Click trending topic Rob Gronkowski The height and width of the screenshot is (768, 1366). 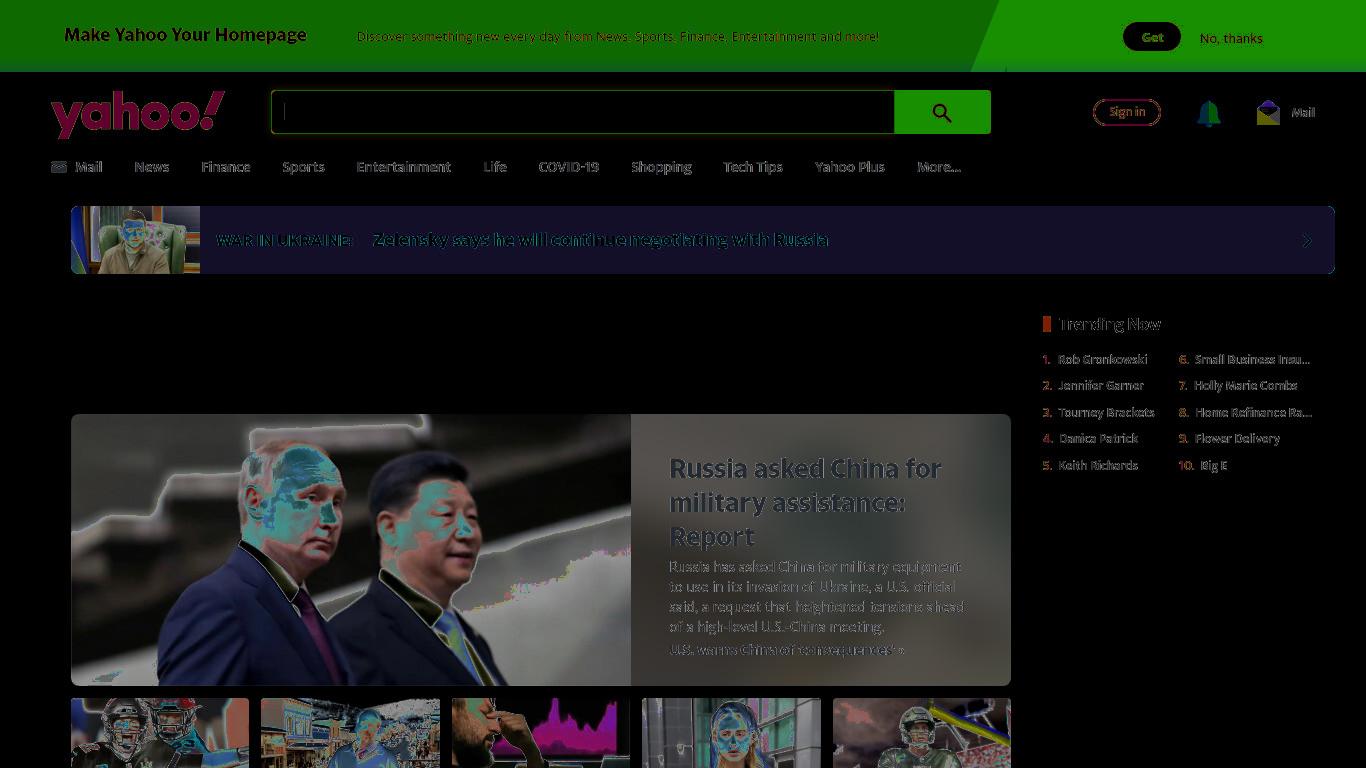click(1102, 359)
